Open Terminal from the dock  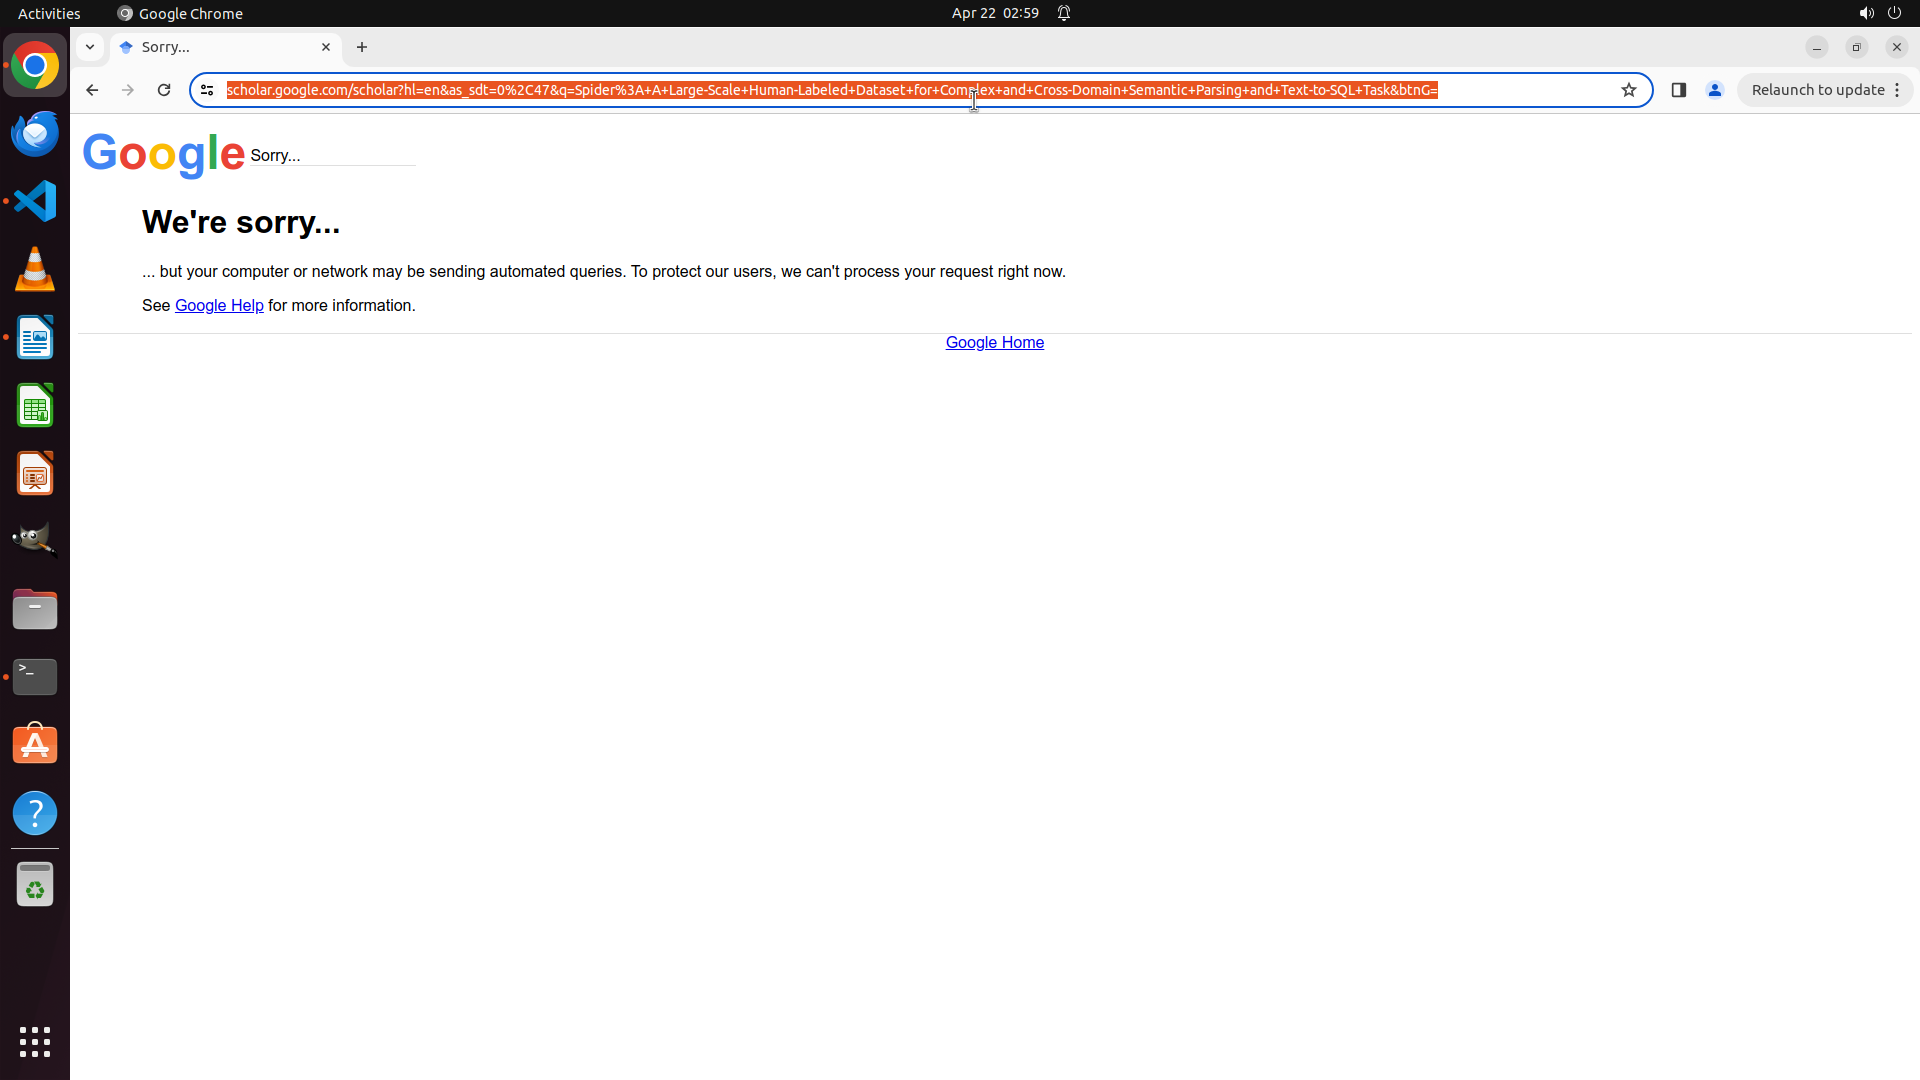35,677
